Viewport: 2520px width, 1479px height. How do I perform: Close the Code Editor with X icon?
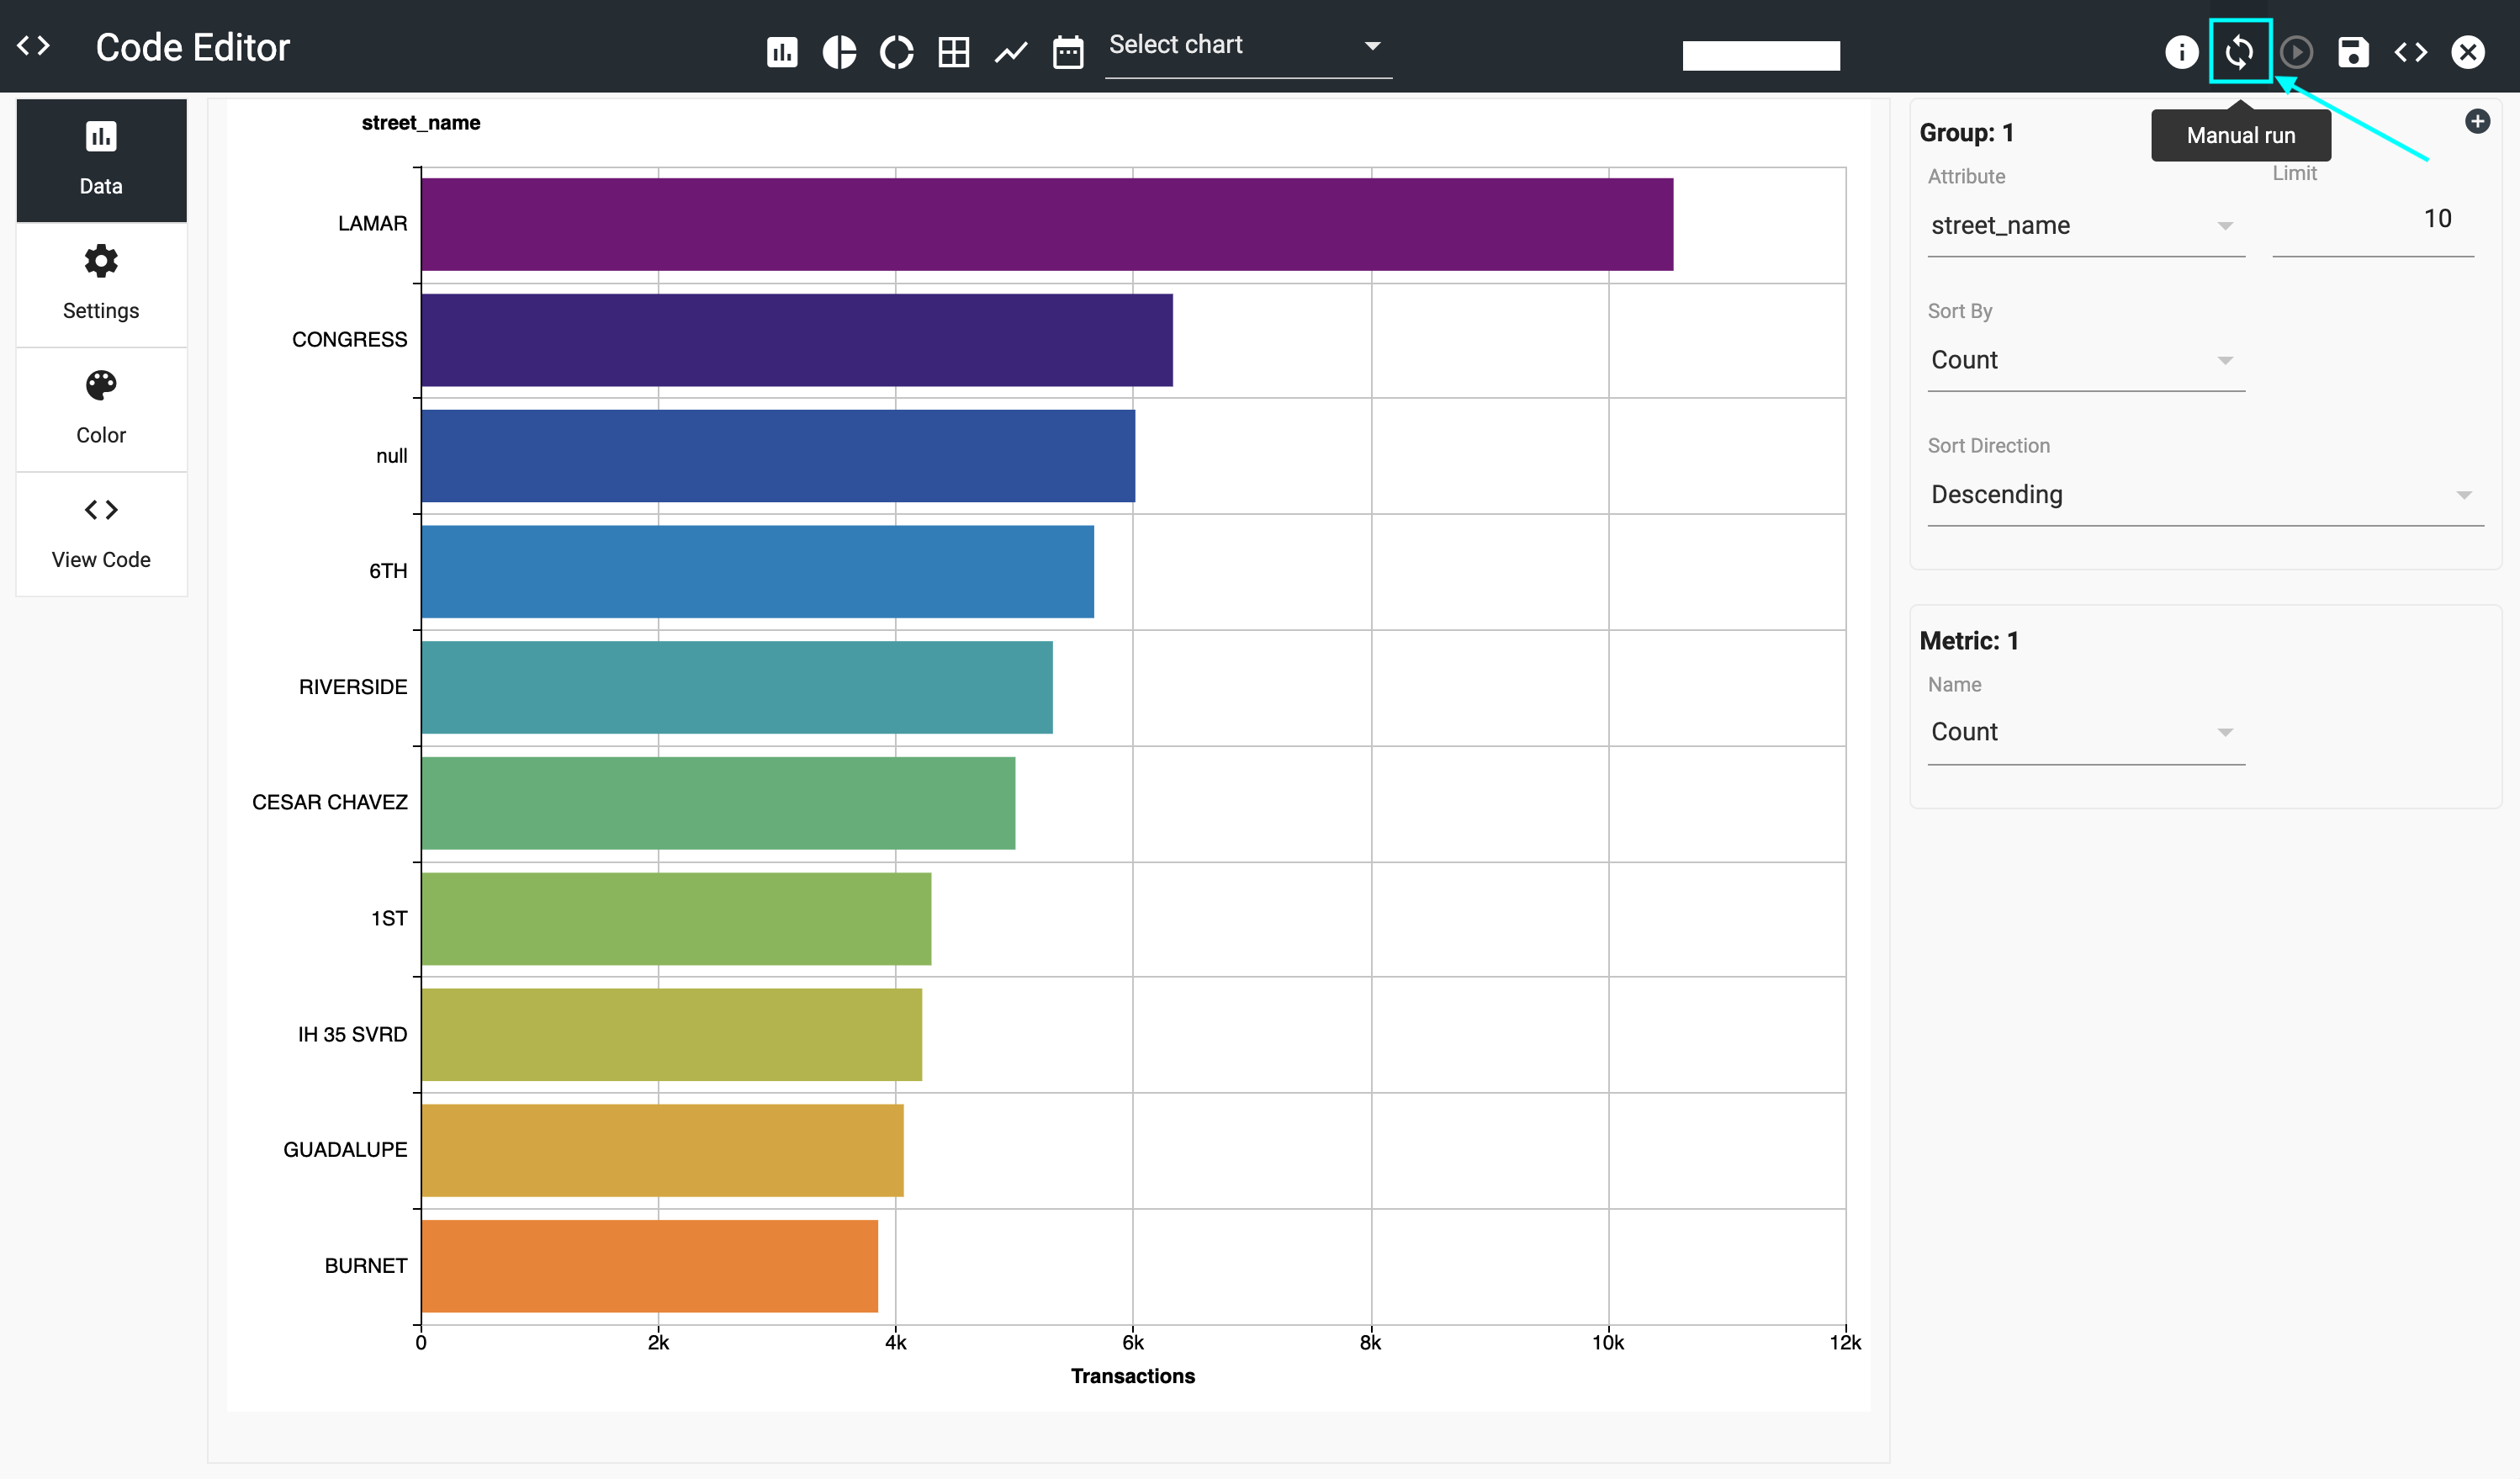2468,52
